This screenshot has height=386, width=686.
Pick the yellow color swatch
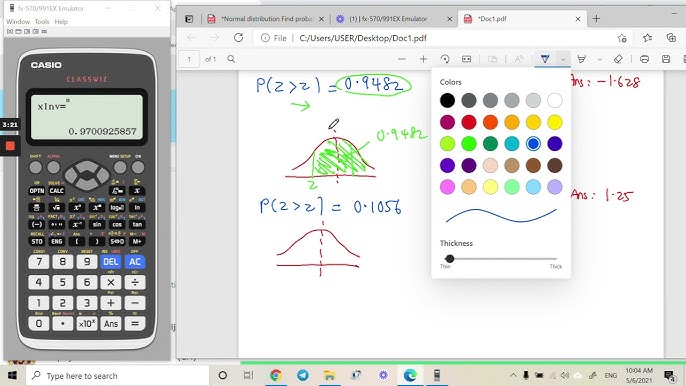[x=555, y=123]
